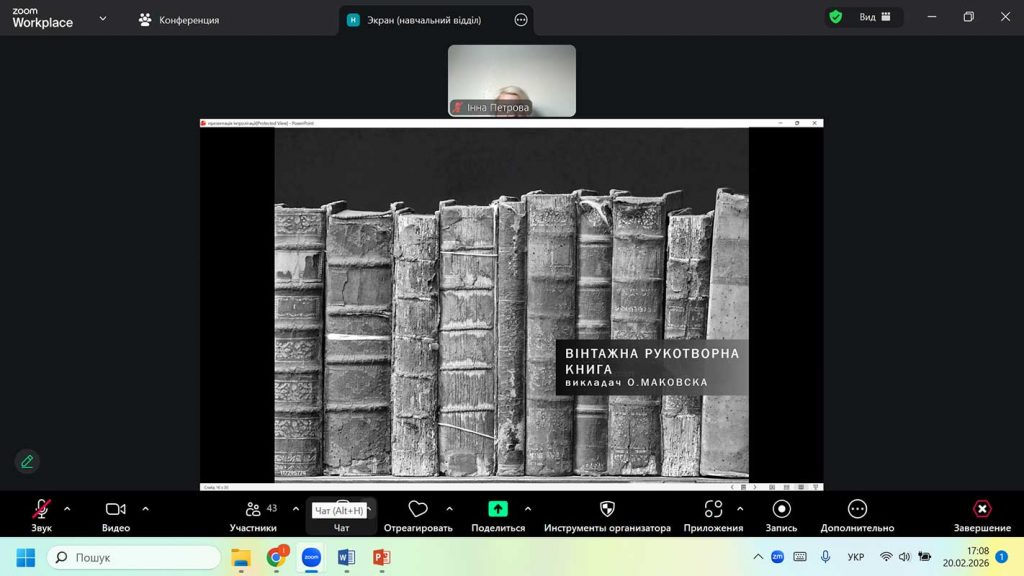Expand audio options arrow next to Звук
The height and width of the screenshot is (576, 1024).
[x=67, y=509]
